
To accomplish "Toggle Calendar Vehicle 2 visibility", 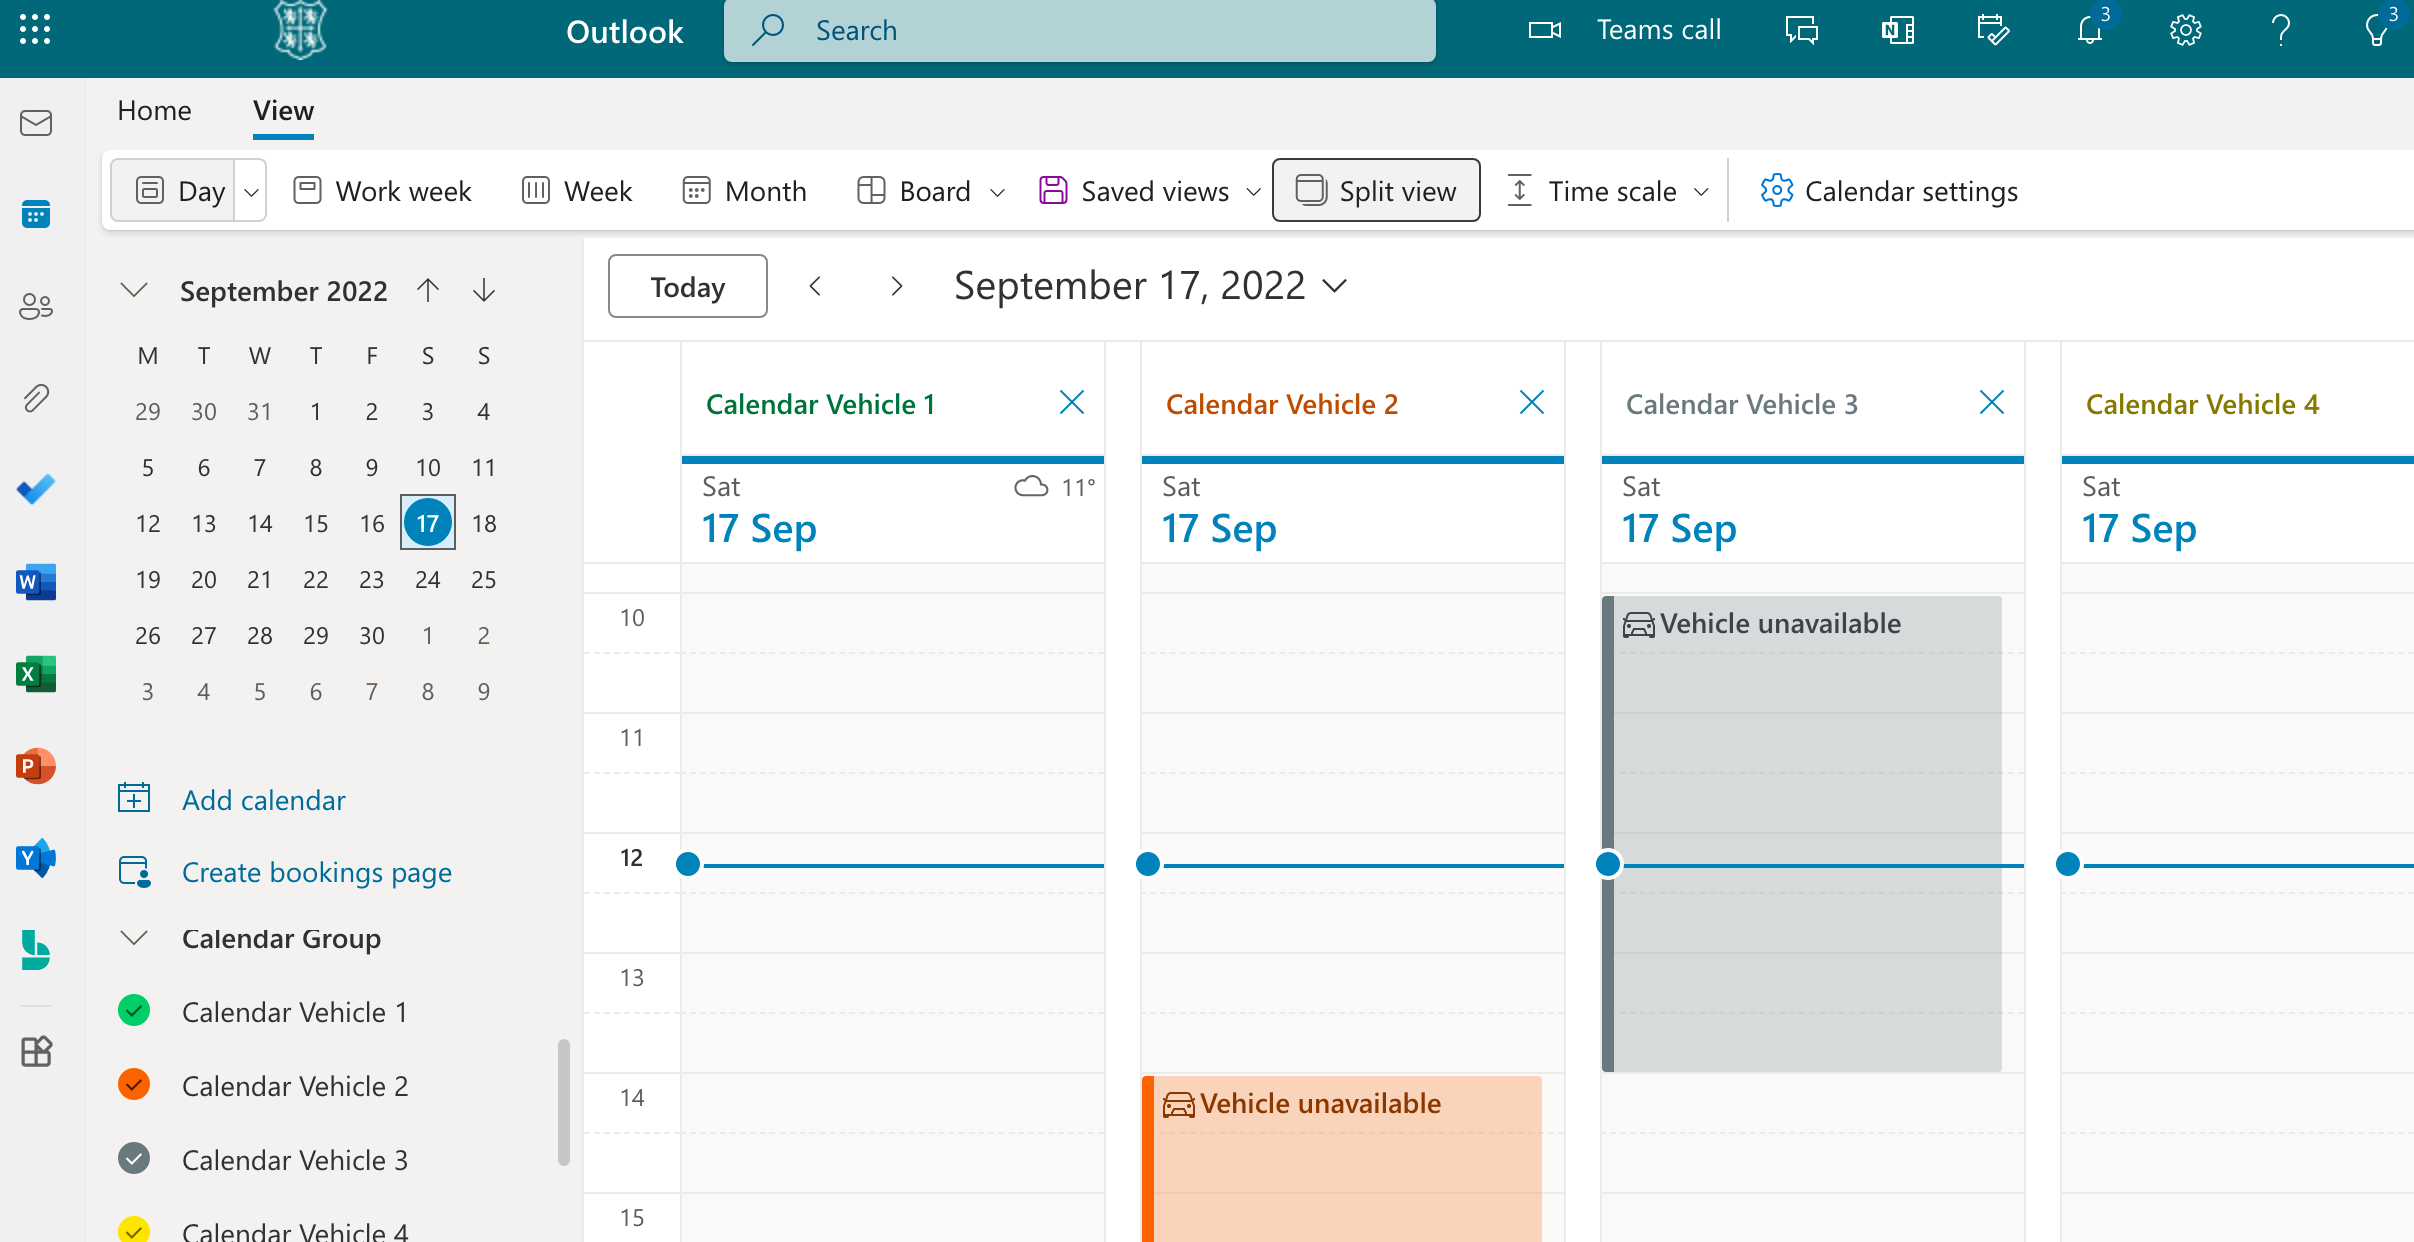I will pos(134,1085).
